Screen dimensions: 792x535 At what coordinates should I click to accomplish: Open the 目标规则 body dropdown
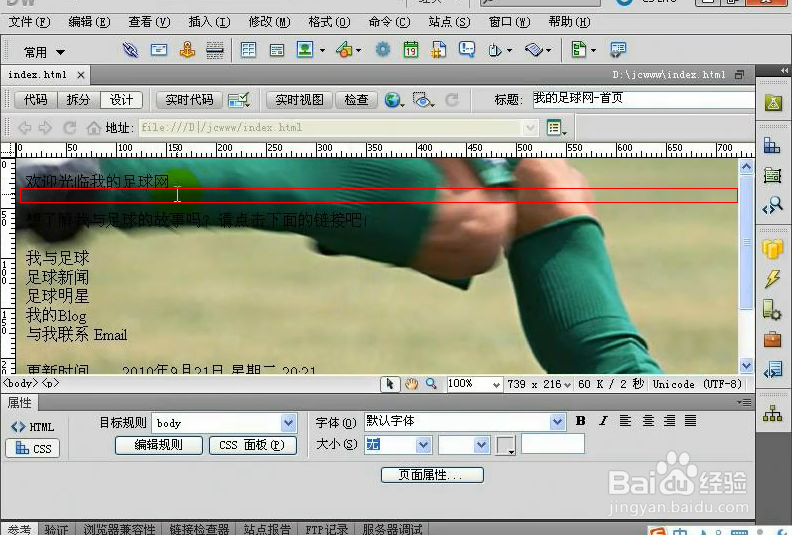point(288,423)
